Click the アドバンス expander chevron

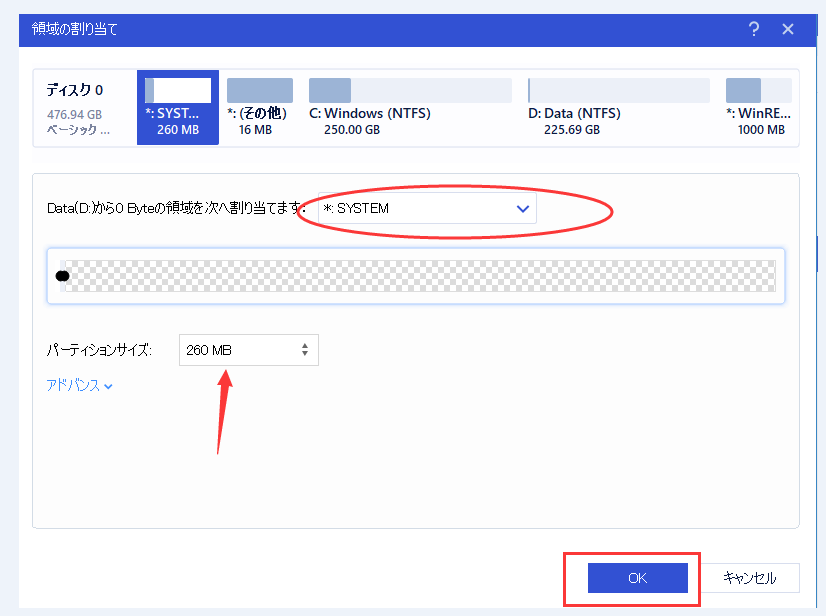click(x=108, y=384)
